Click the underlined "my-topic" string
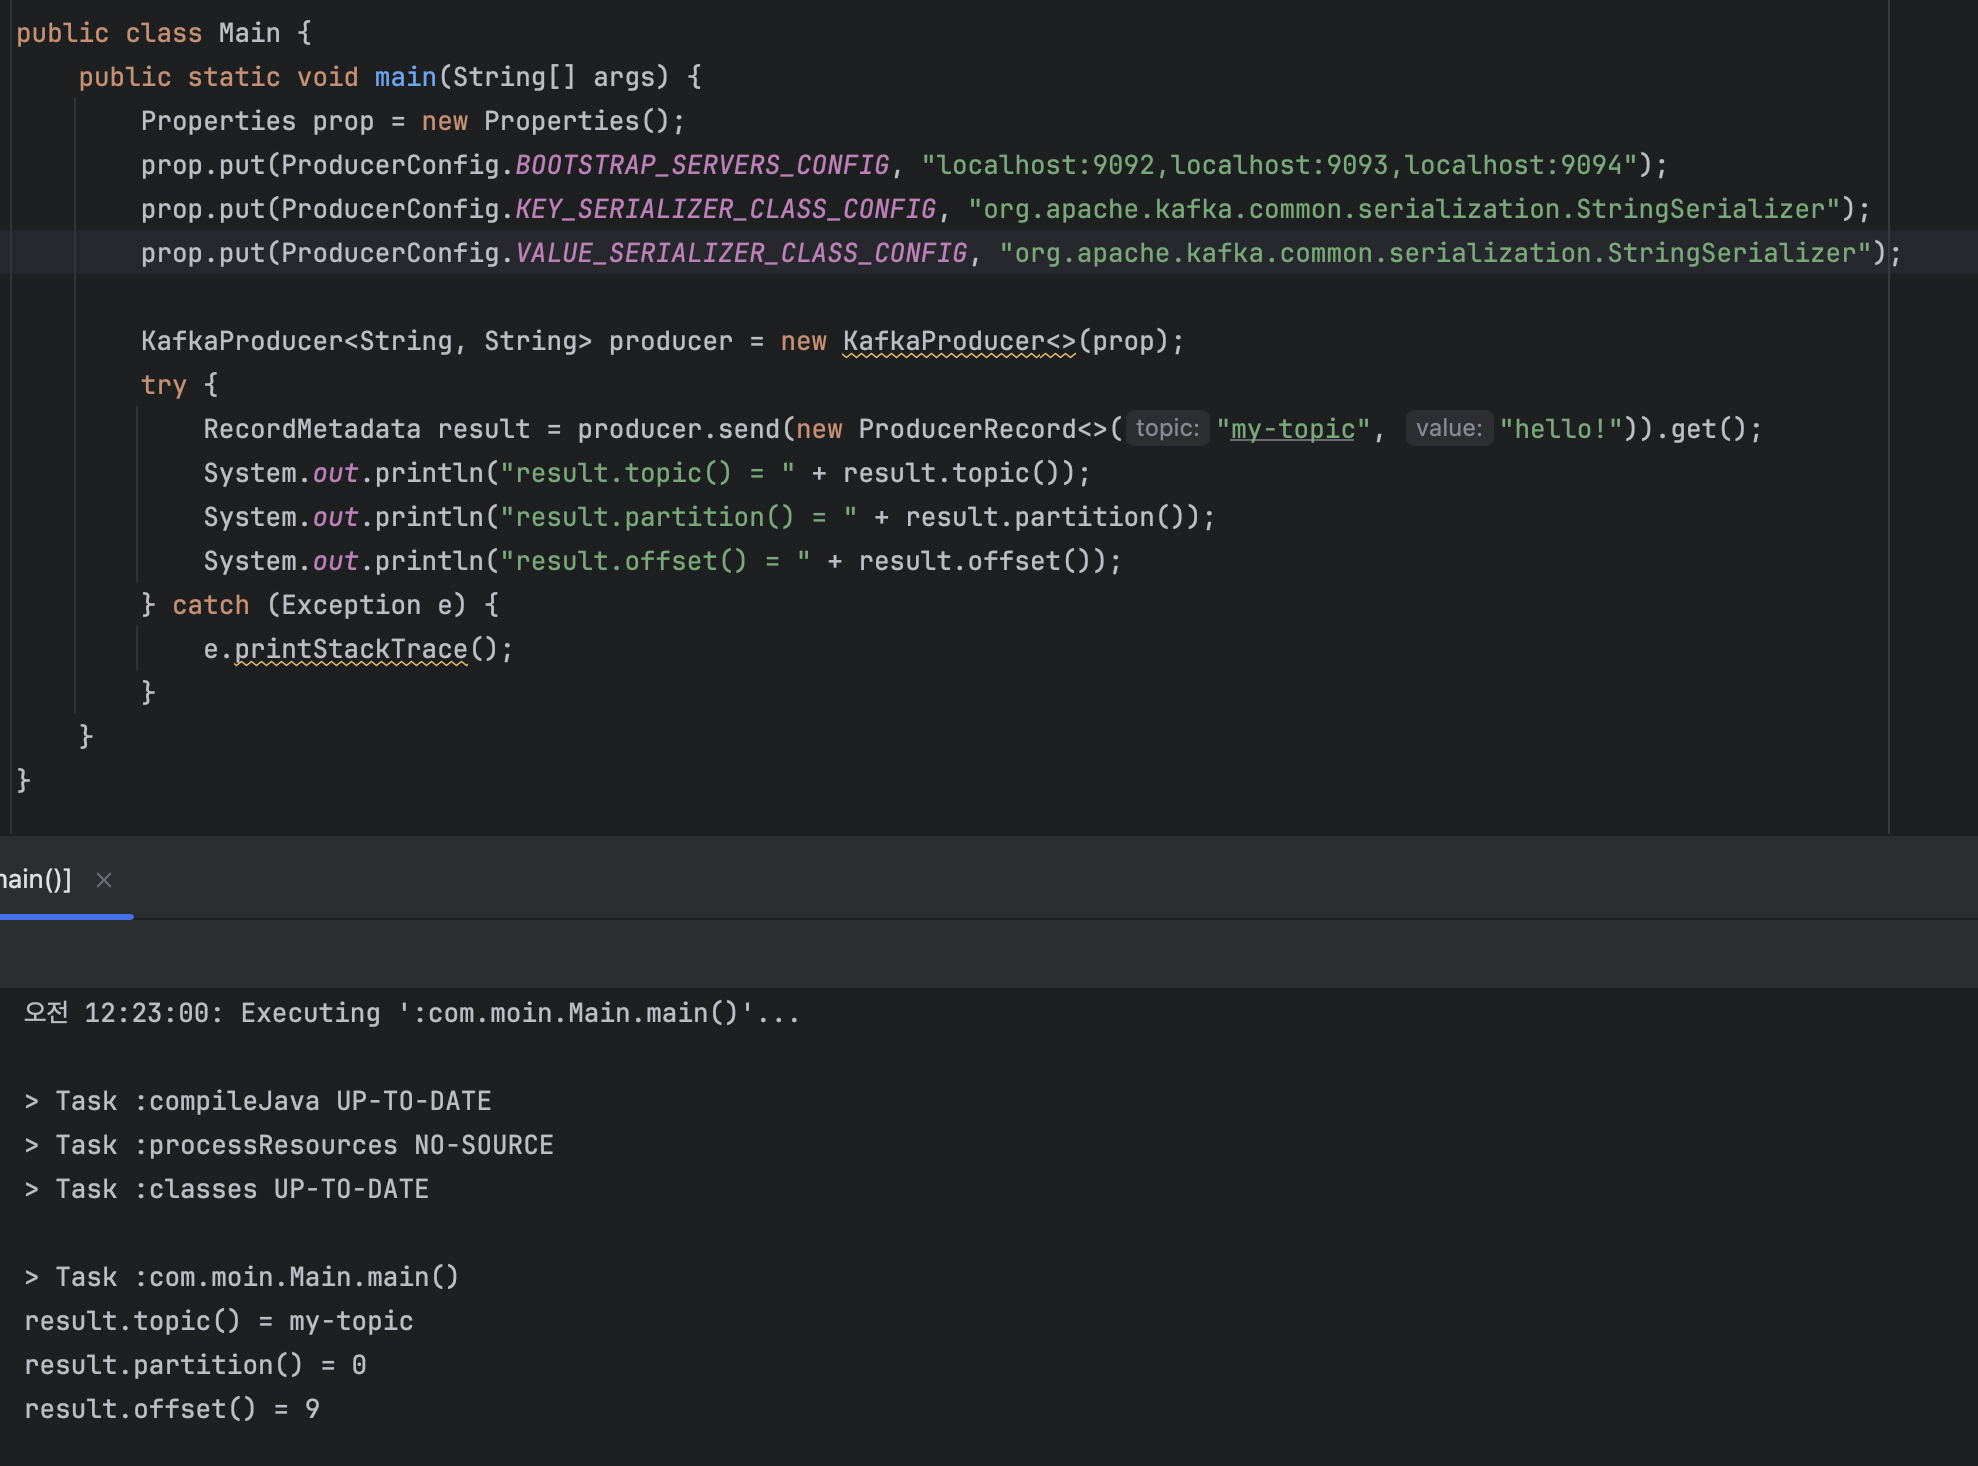 point(1292,430)
